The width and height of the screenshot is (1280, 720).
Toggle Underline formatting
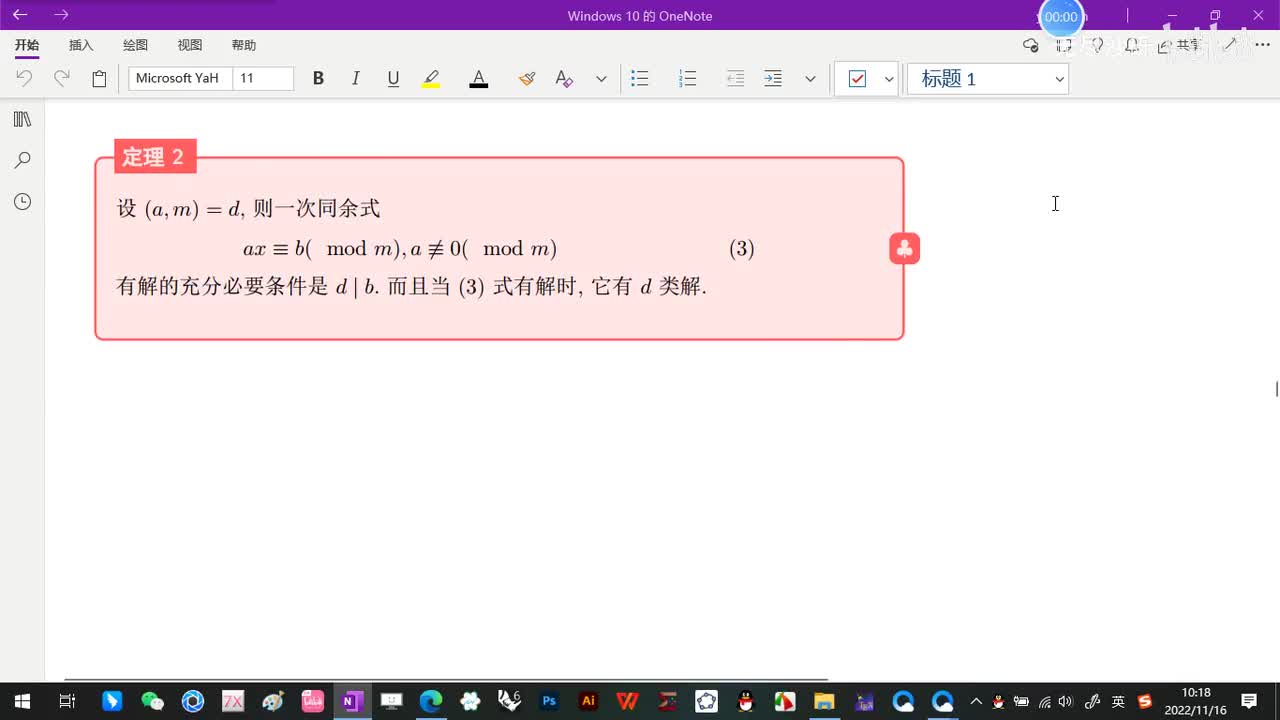pyautogui.click(x=393, y=78)
